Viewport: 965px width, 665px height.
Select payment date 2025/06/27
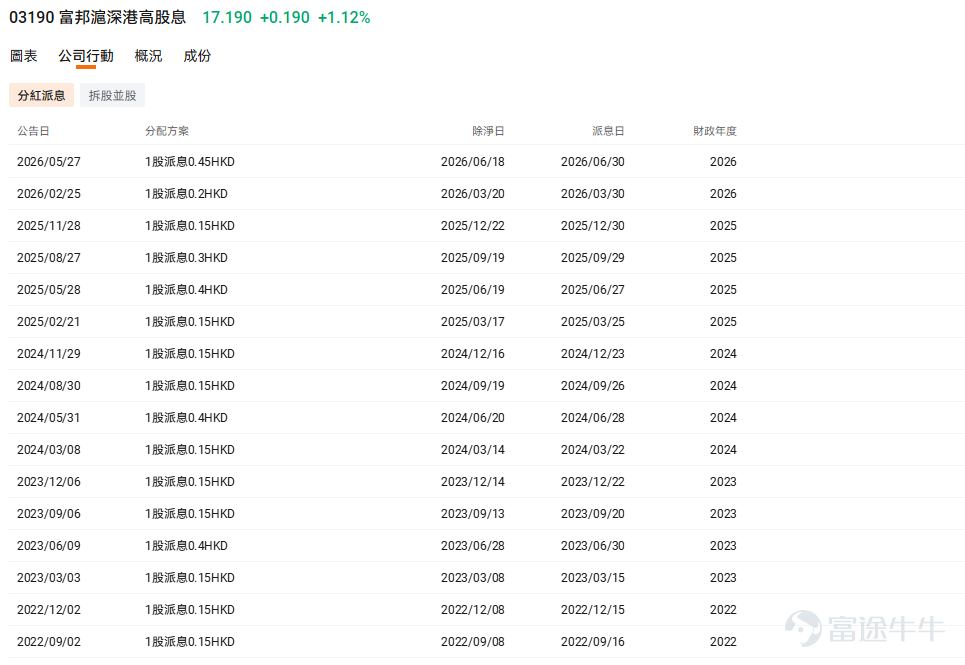click(593, 290)
